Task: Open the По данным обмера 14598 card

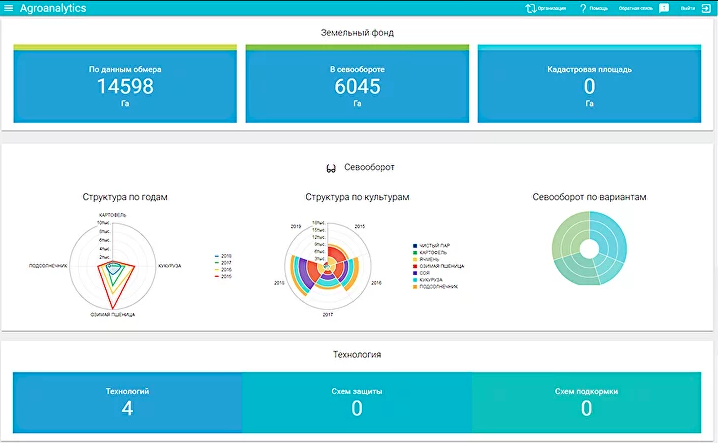Action: 125,84
